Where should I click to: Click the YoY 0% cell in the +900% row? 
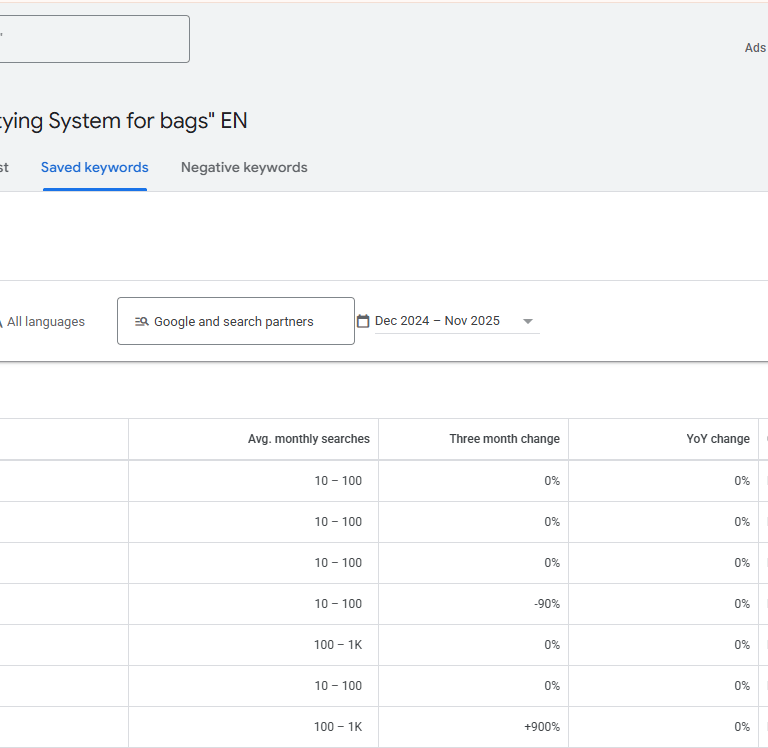pyautogui.click(x=741, y=727)
